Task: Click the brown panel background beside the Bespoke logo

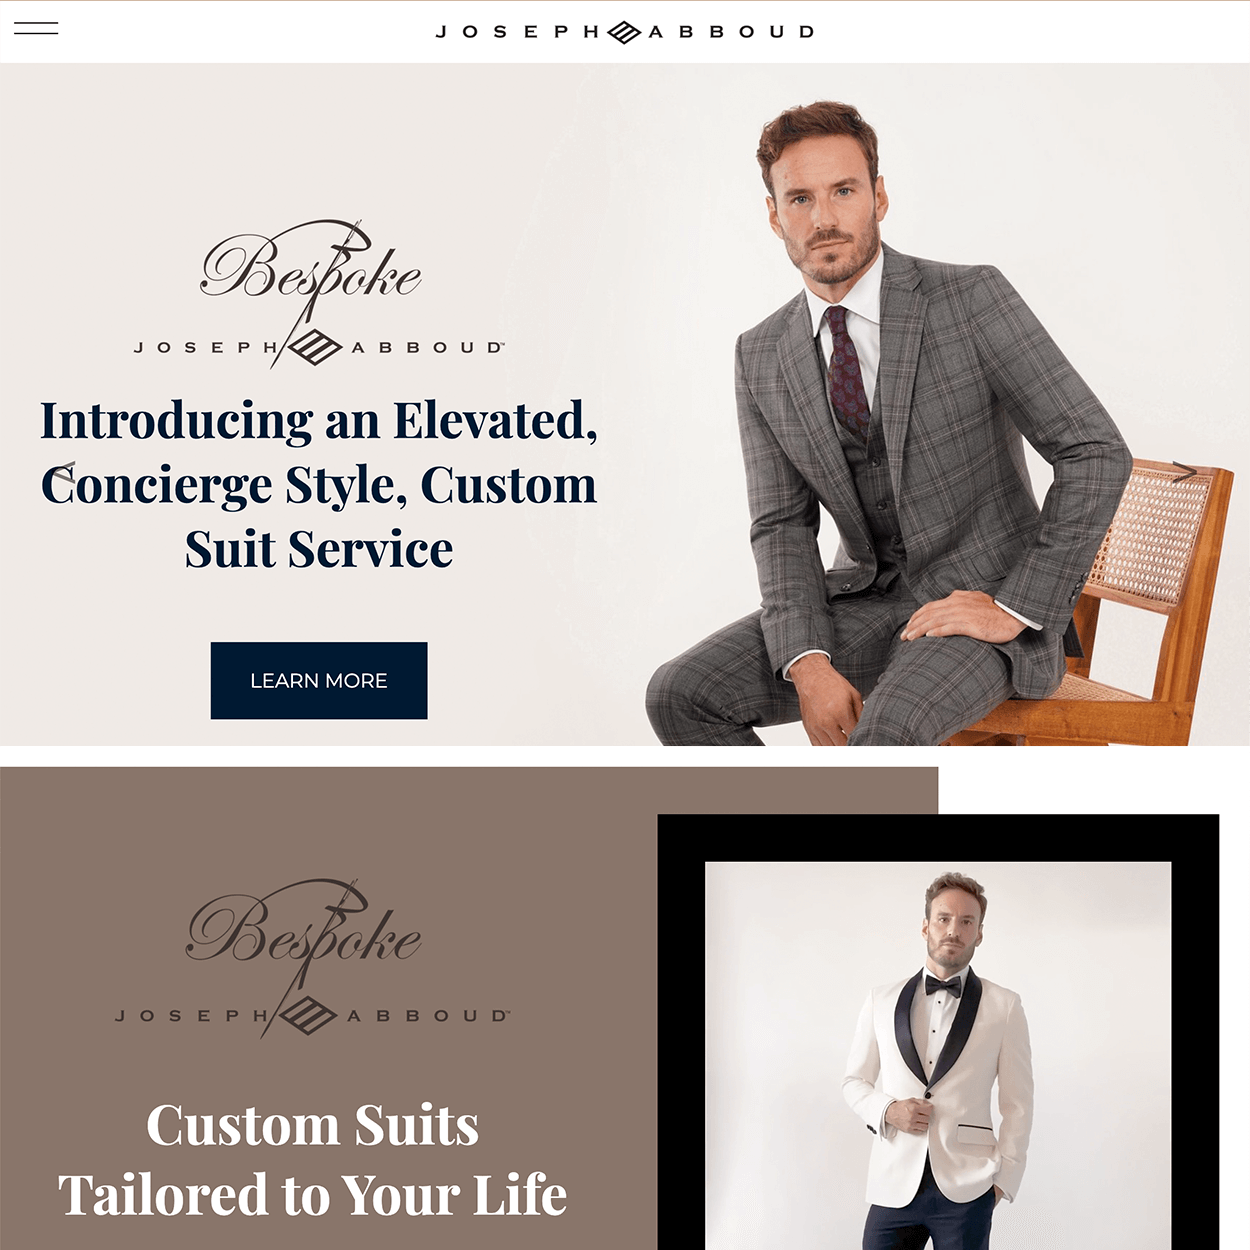Action: (560, 900)
